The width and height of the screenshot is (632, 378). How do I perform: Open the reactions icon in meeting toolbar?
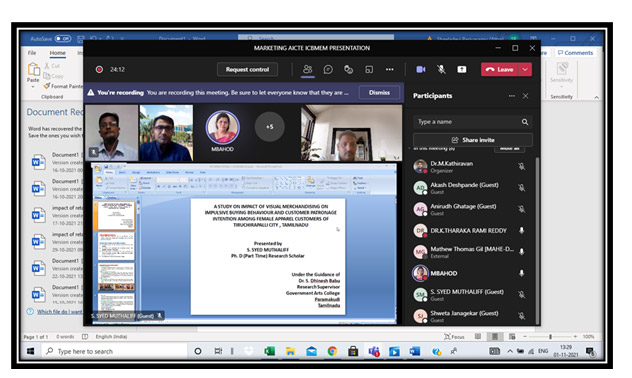(x=348, y=70)
